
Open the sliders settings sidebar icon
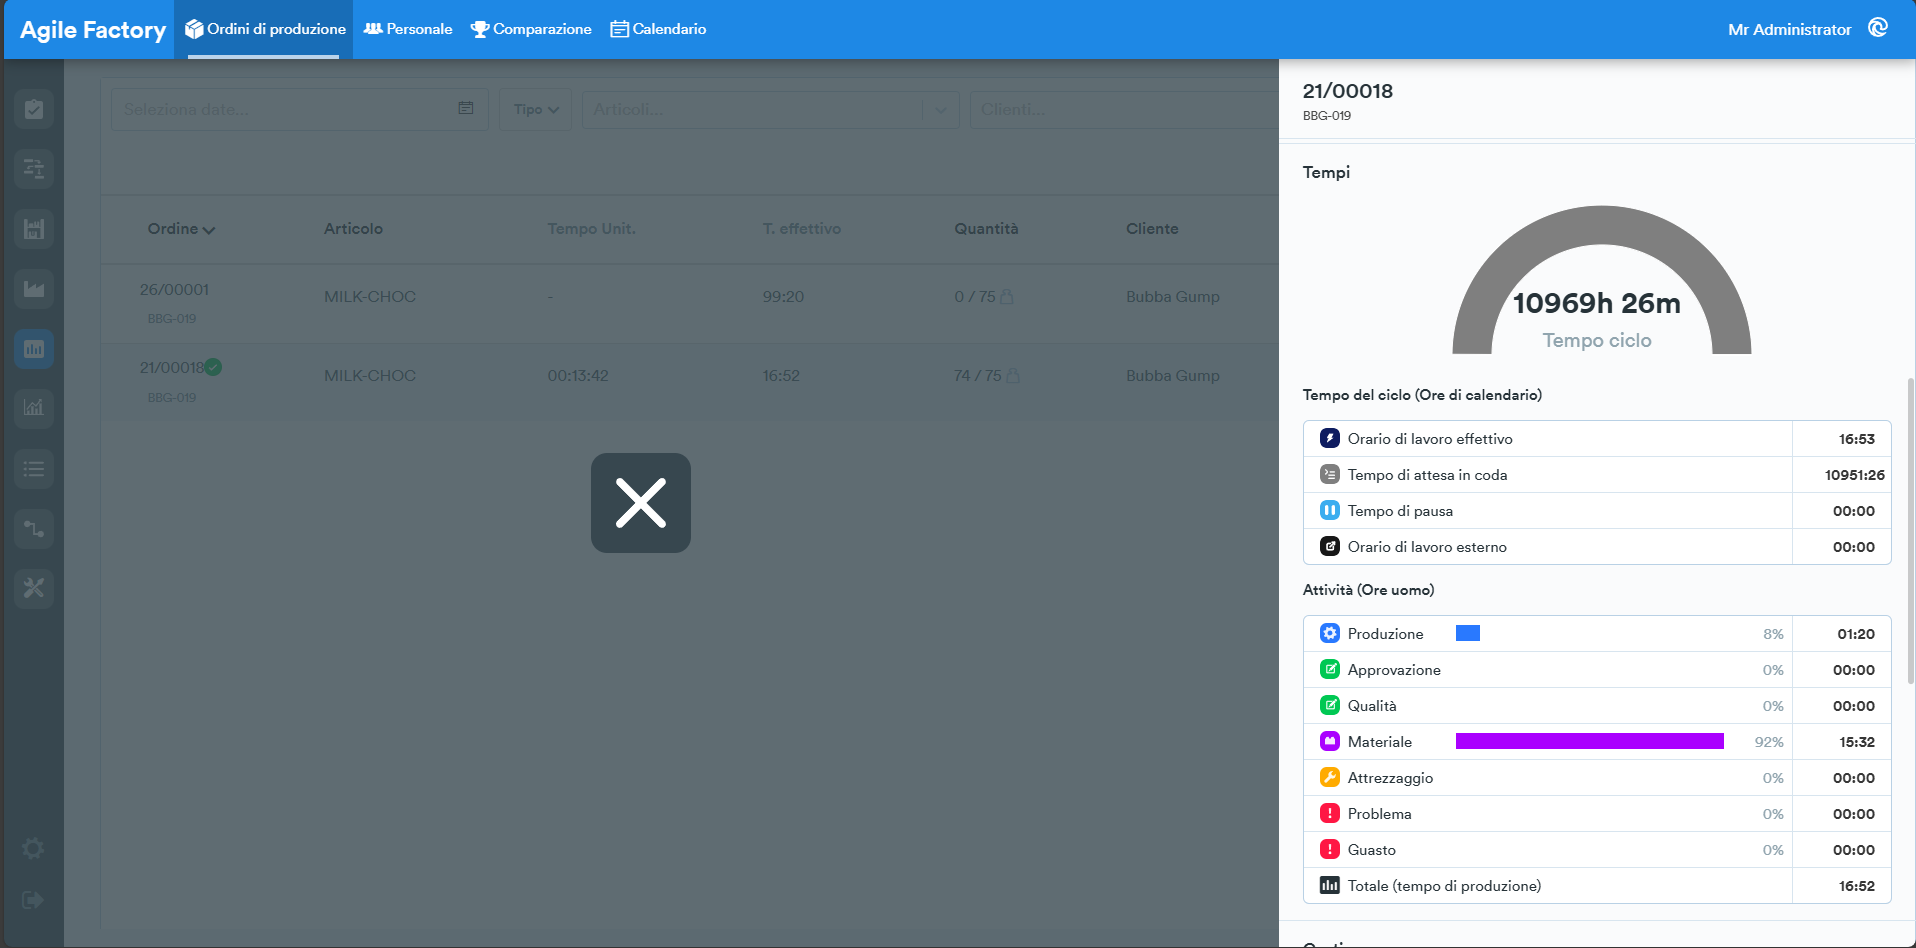pyautogui.click(x=34, y=169)
